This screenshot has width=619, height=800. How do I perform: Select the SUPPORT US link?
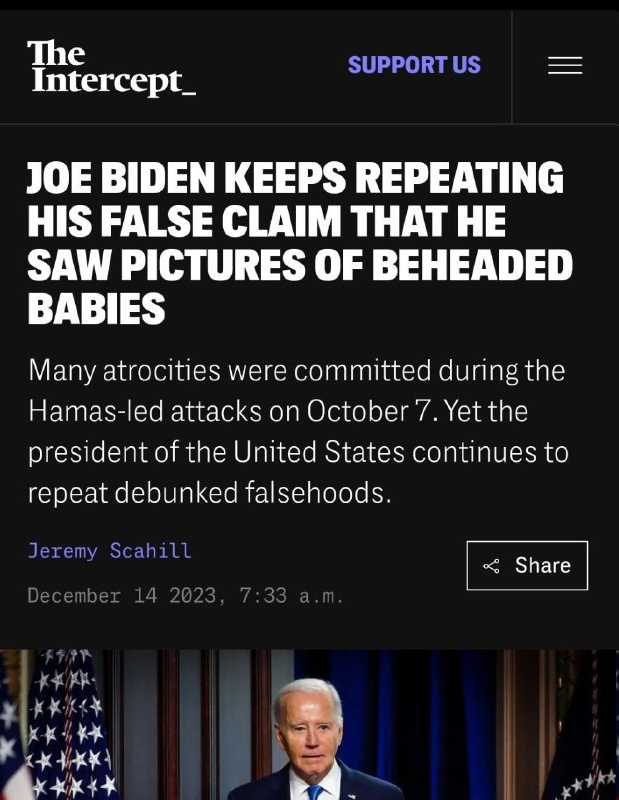(414, 65)
